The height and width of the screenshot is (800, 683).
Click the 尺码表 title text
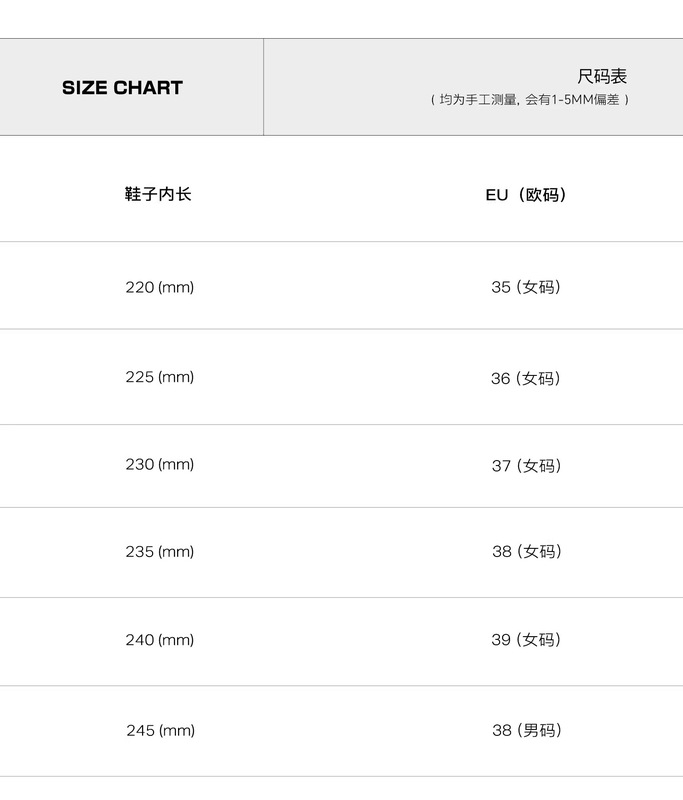(602, 77)
